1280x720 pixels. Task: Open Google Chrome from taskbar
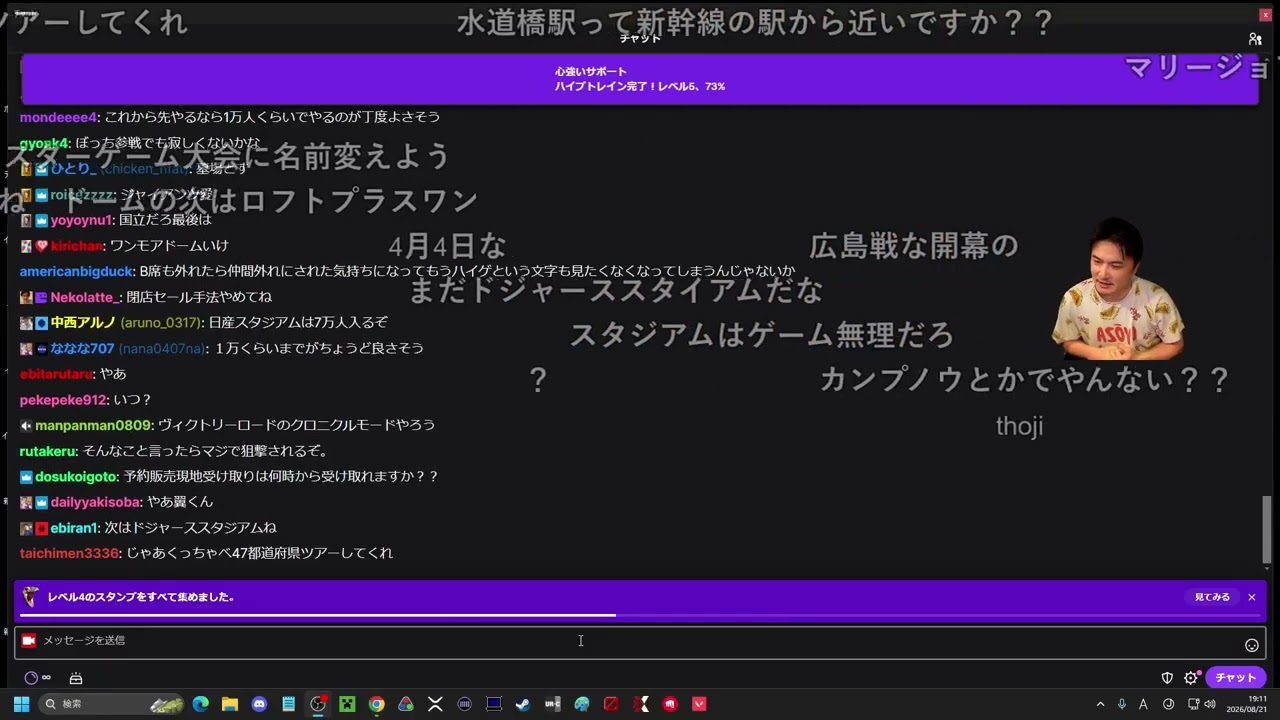tap(376, 704)
